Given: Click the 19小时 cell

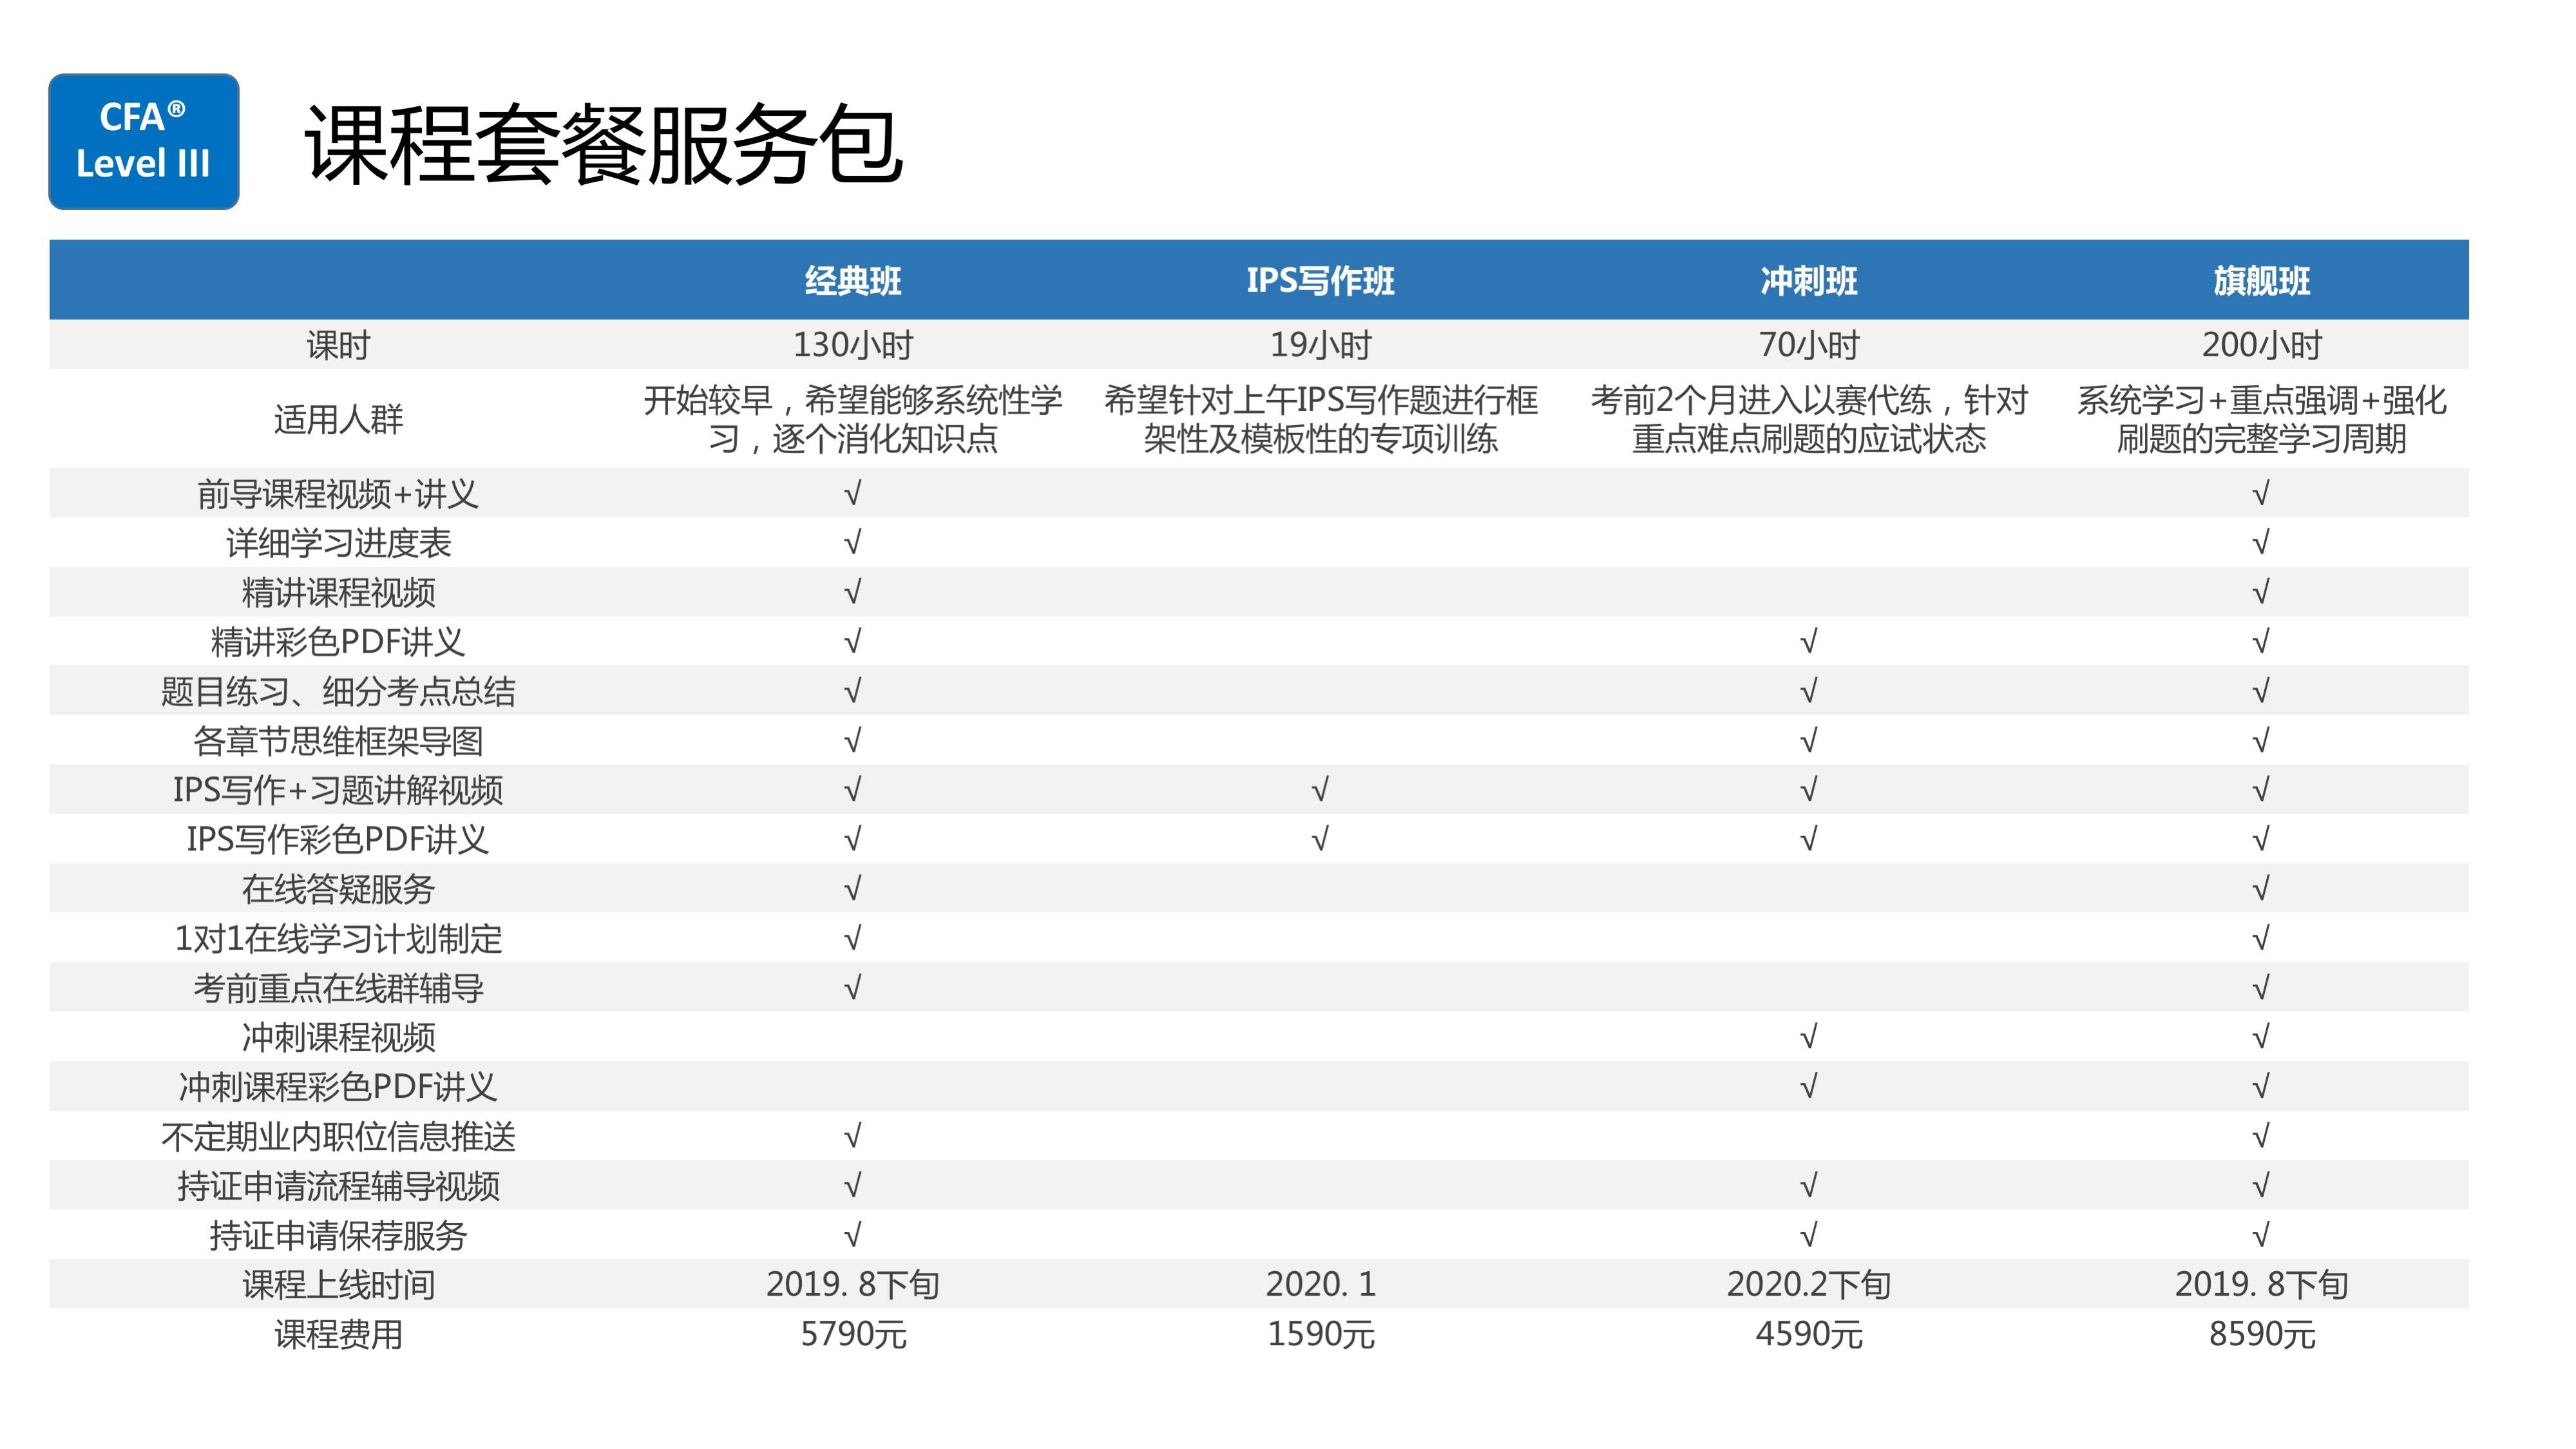Looking at the screenshot, I should pos(1320,345).
